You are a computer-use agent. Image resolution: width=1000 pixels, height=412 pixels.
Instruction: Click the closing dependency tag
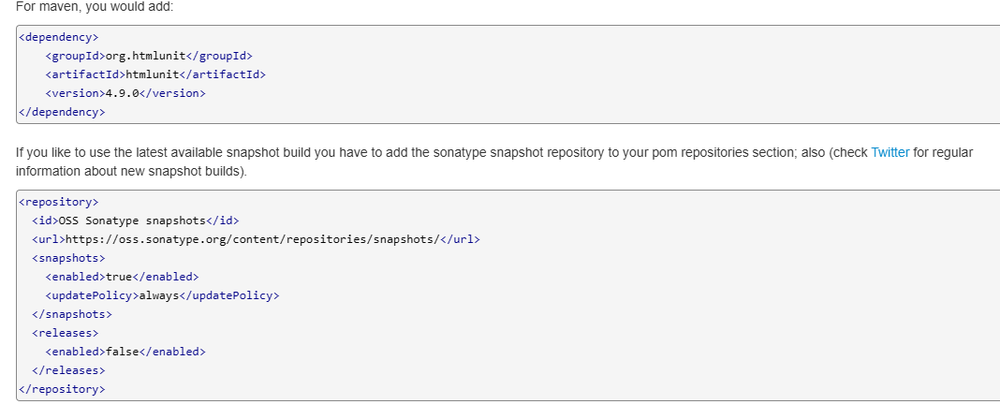pyautogui.click(x=62, y=112)
